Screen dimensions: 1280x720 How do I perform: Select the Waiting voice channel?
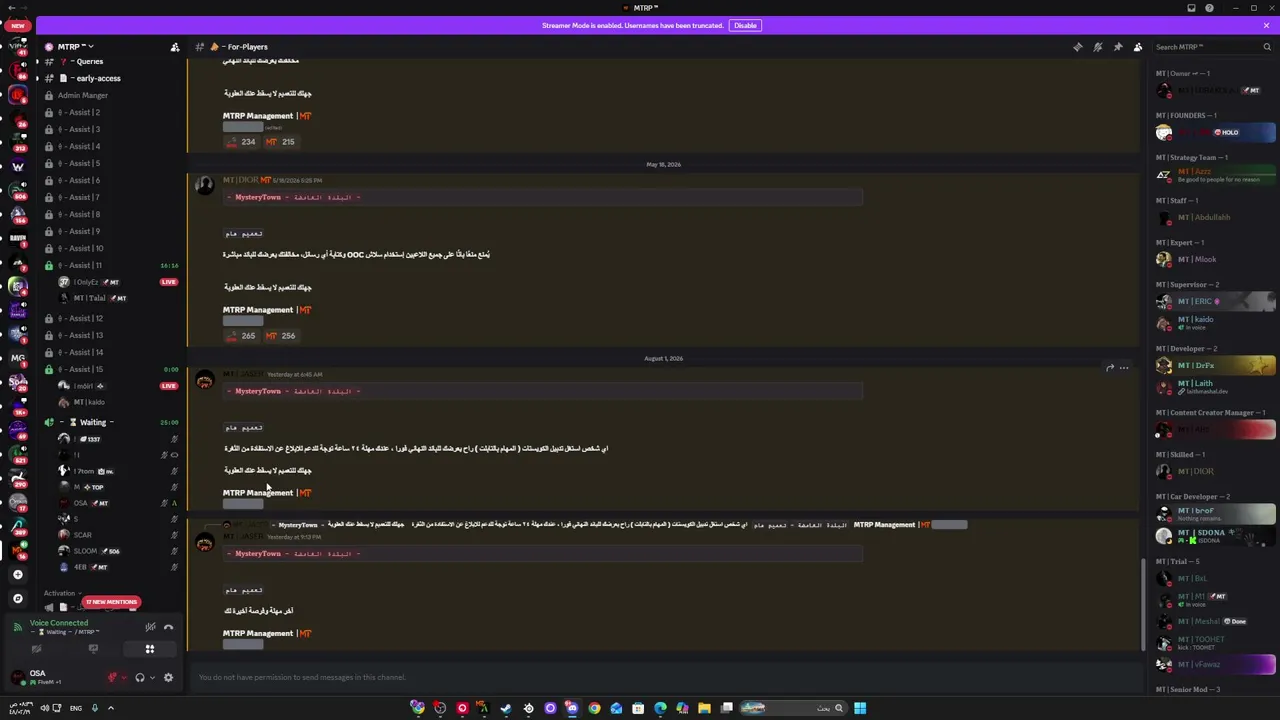(110, 422)
